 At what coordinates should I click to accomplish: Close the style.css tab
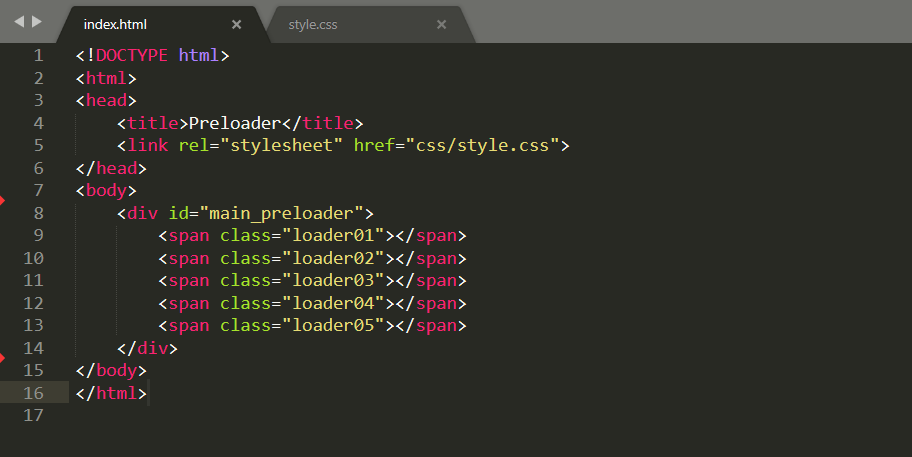click(x=441, y=24)
